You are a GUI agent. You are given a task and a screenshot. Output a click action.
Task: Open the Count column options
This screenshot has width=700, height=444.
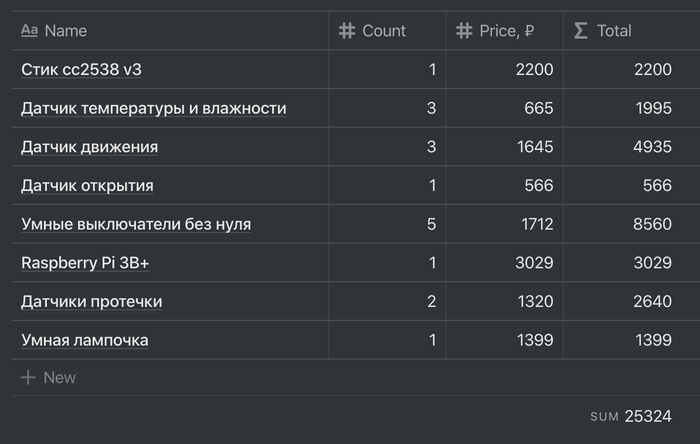[x=384, y=31]
